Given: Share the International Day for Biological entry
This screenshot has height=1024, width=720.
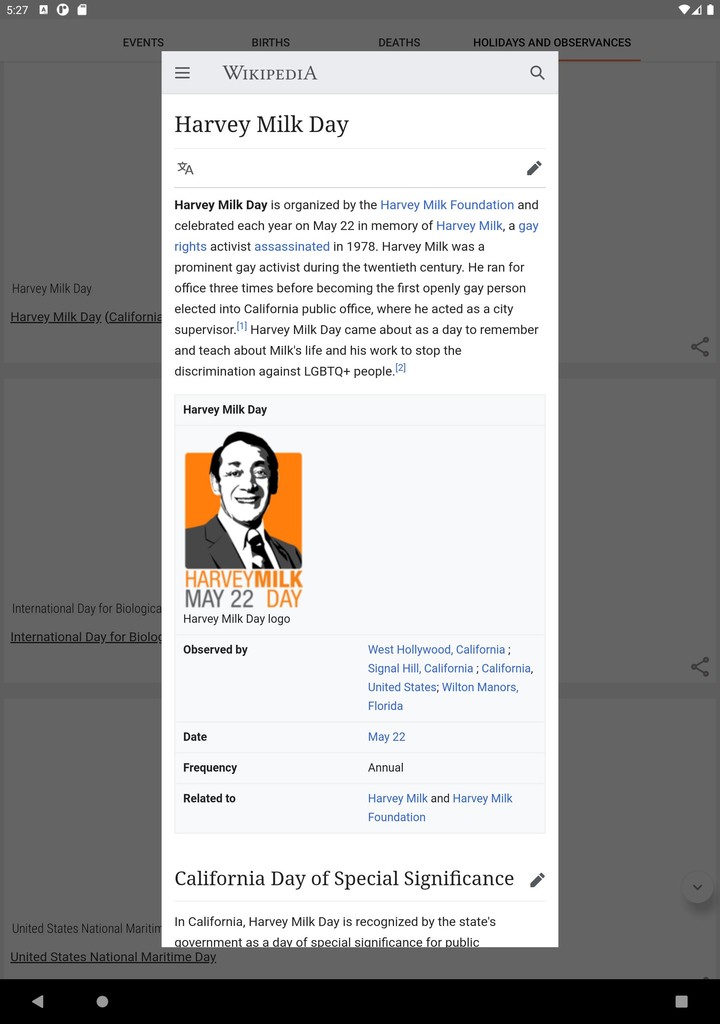Looking at the screenshot, I should pos(700,667).
